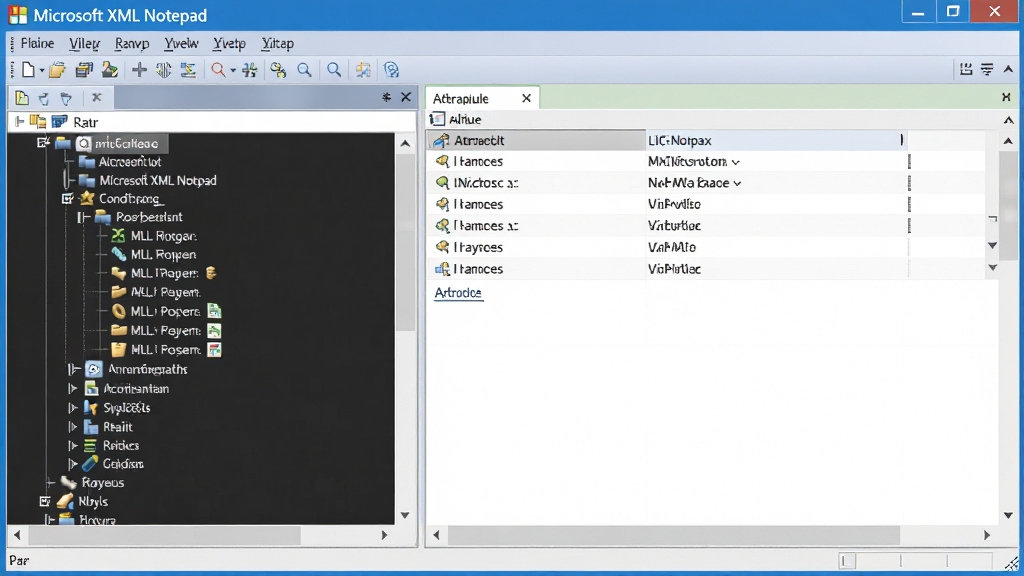This screenshot has height=576, width=1024.
Task: Select the Rayeus tree item
Action: pyautogui.click(x=103, y=483)
